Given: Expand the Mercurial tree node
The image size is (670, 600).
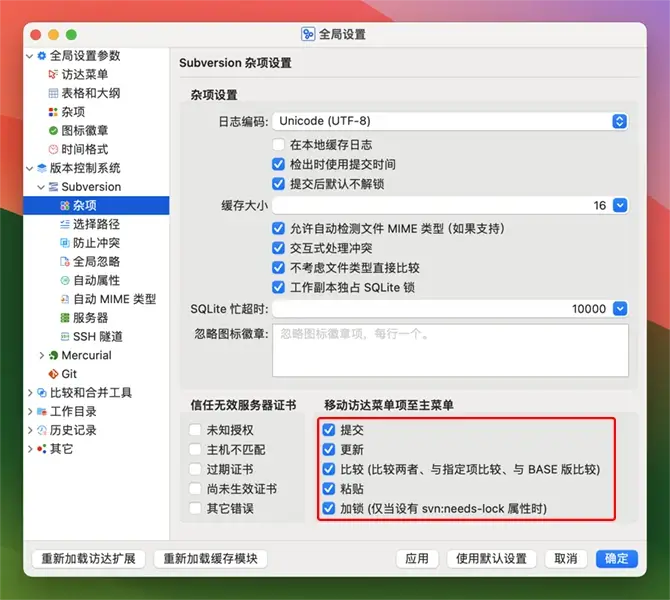Looking at the screenshot, I should (x=41, y=356).
